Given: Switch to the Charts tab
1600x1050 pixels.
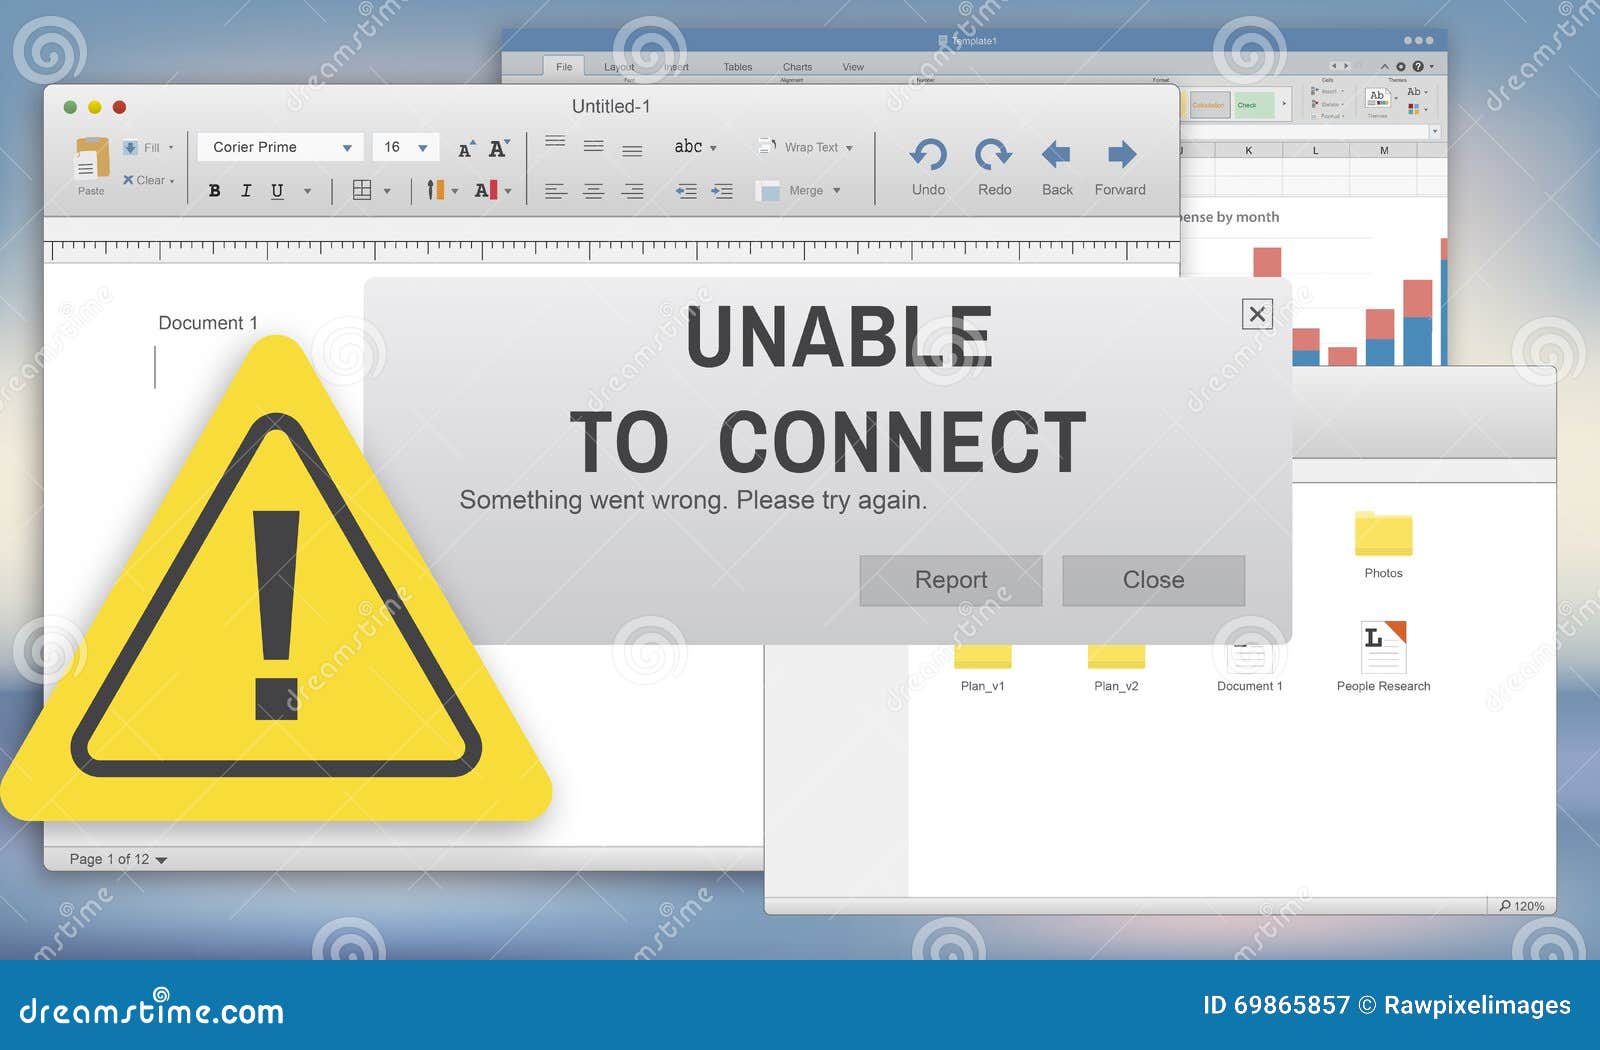Looking at the screenshot, I should (797, 66).
